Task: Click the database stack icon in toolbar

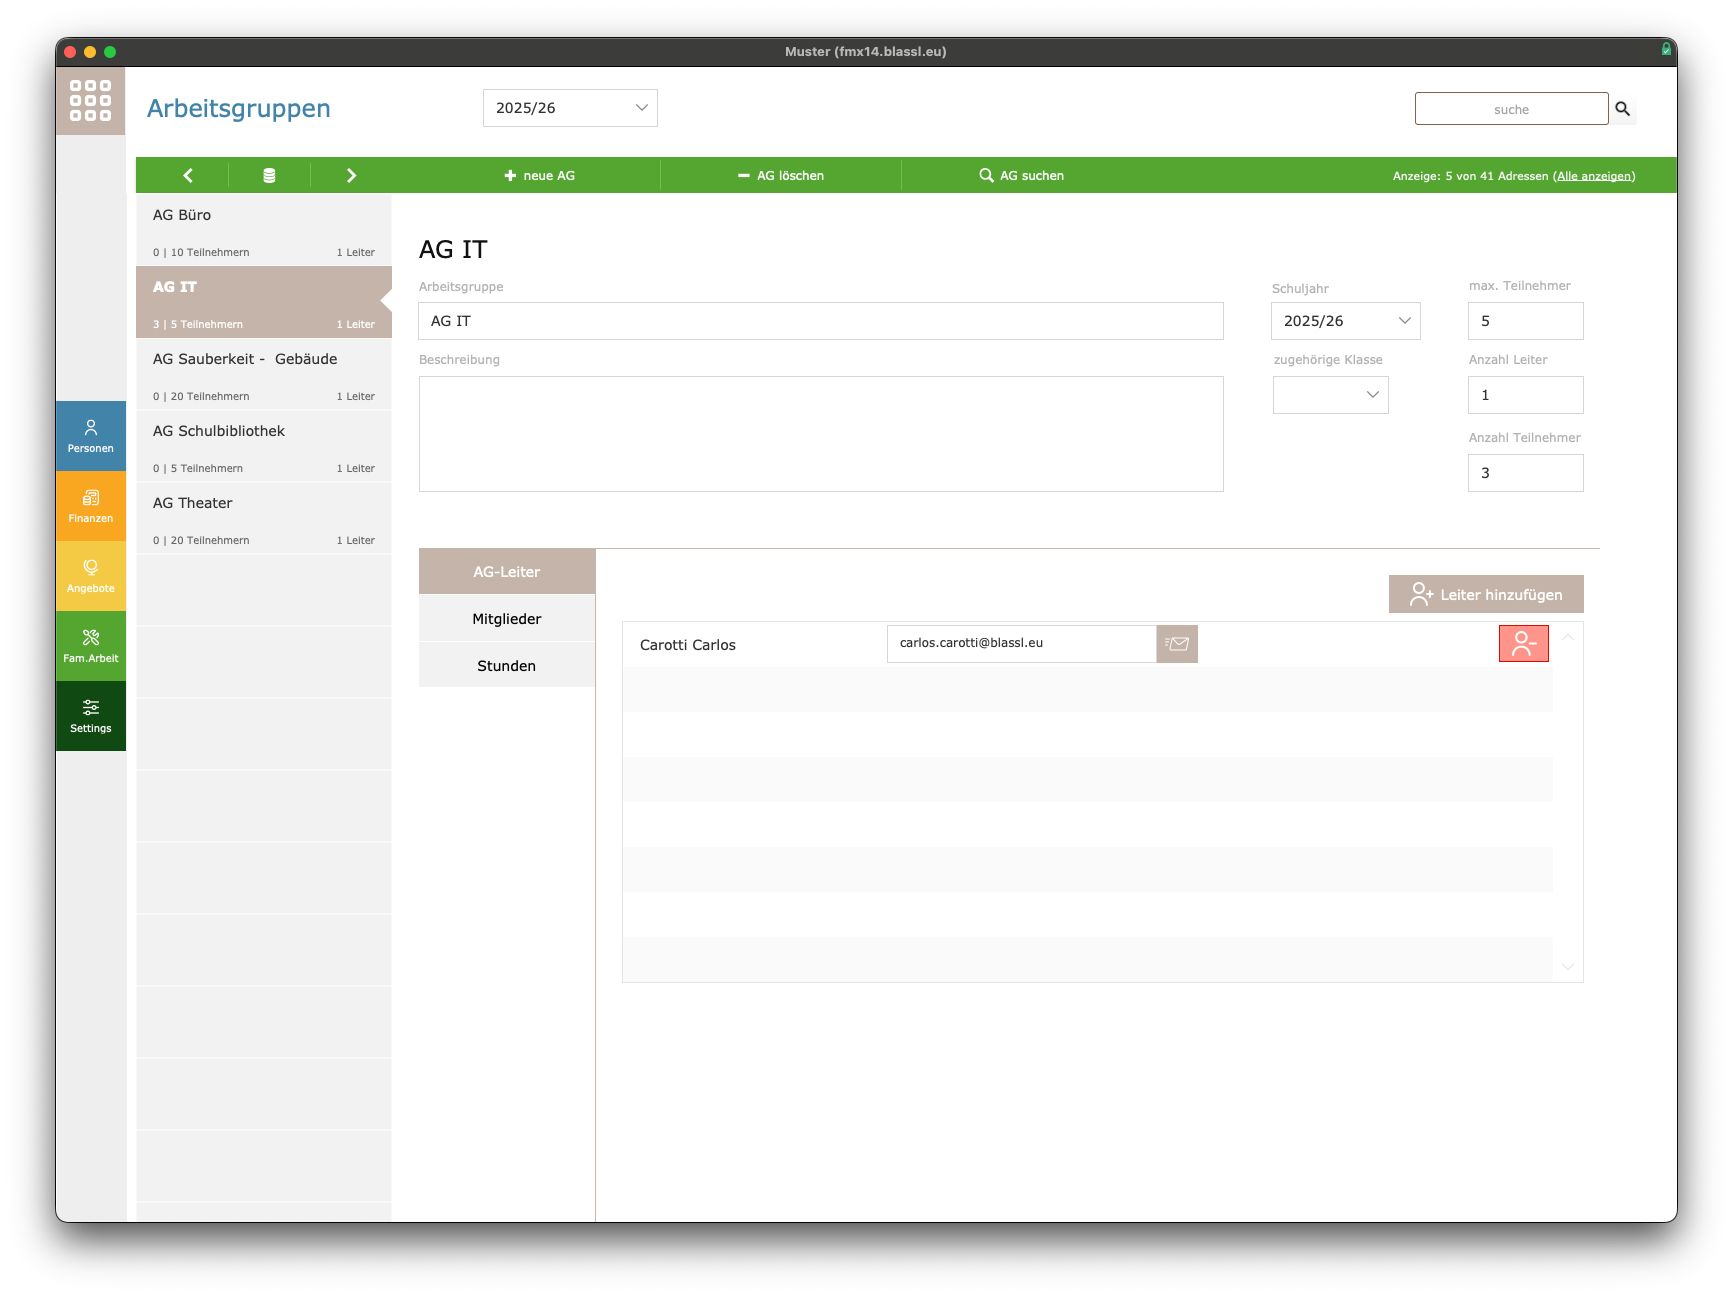Action: tap(269, 175)
